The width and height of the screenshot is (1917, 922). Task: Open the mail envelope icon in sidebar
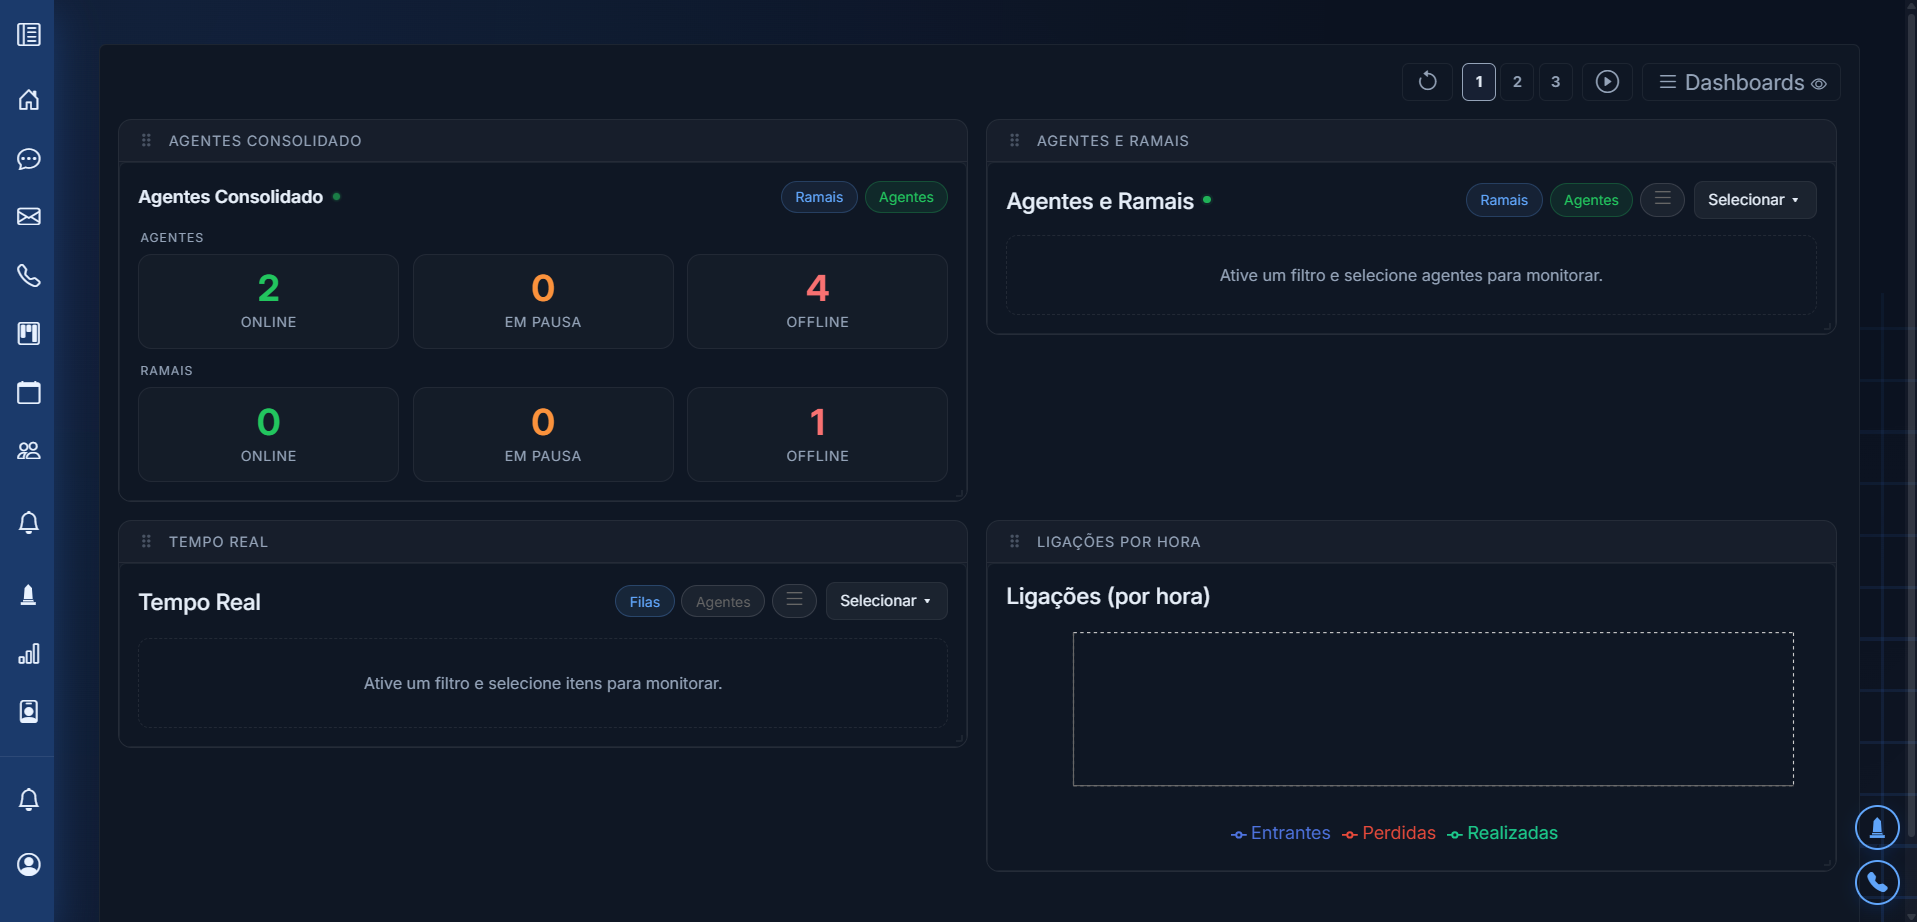(29, 217)
